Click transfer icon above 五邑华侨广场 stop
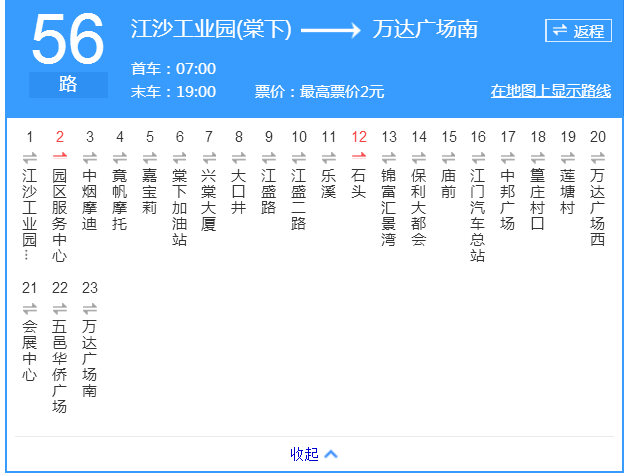 pos(60,309)
